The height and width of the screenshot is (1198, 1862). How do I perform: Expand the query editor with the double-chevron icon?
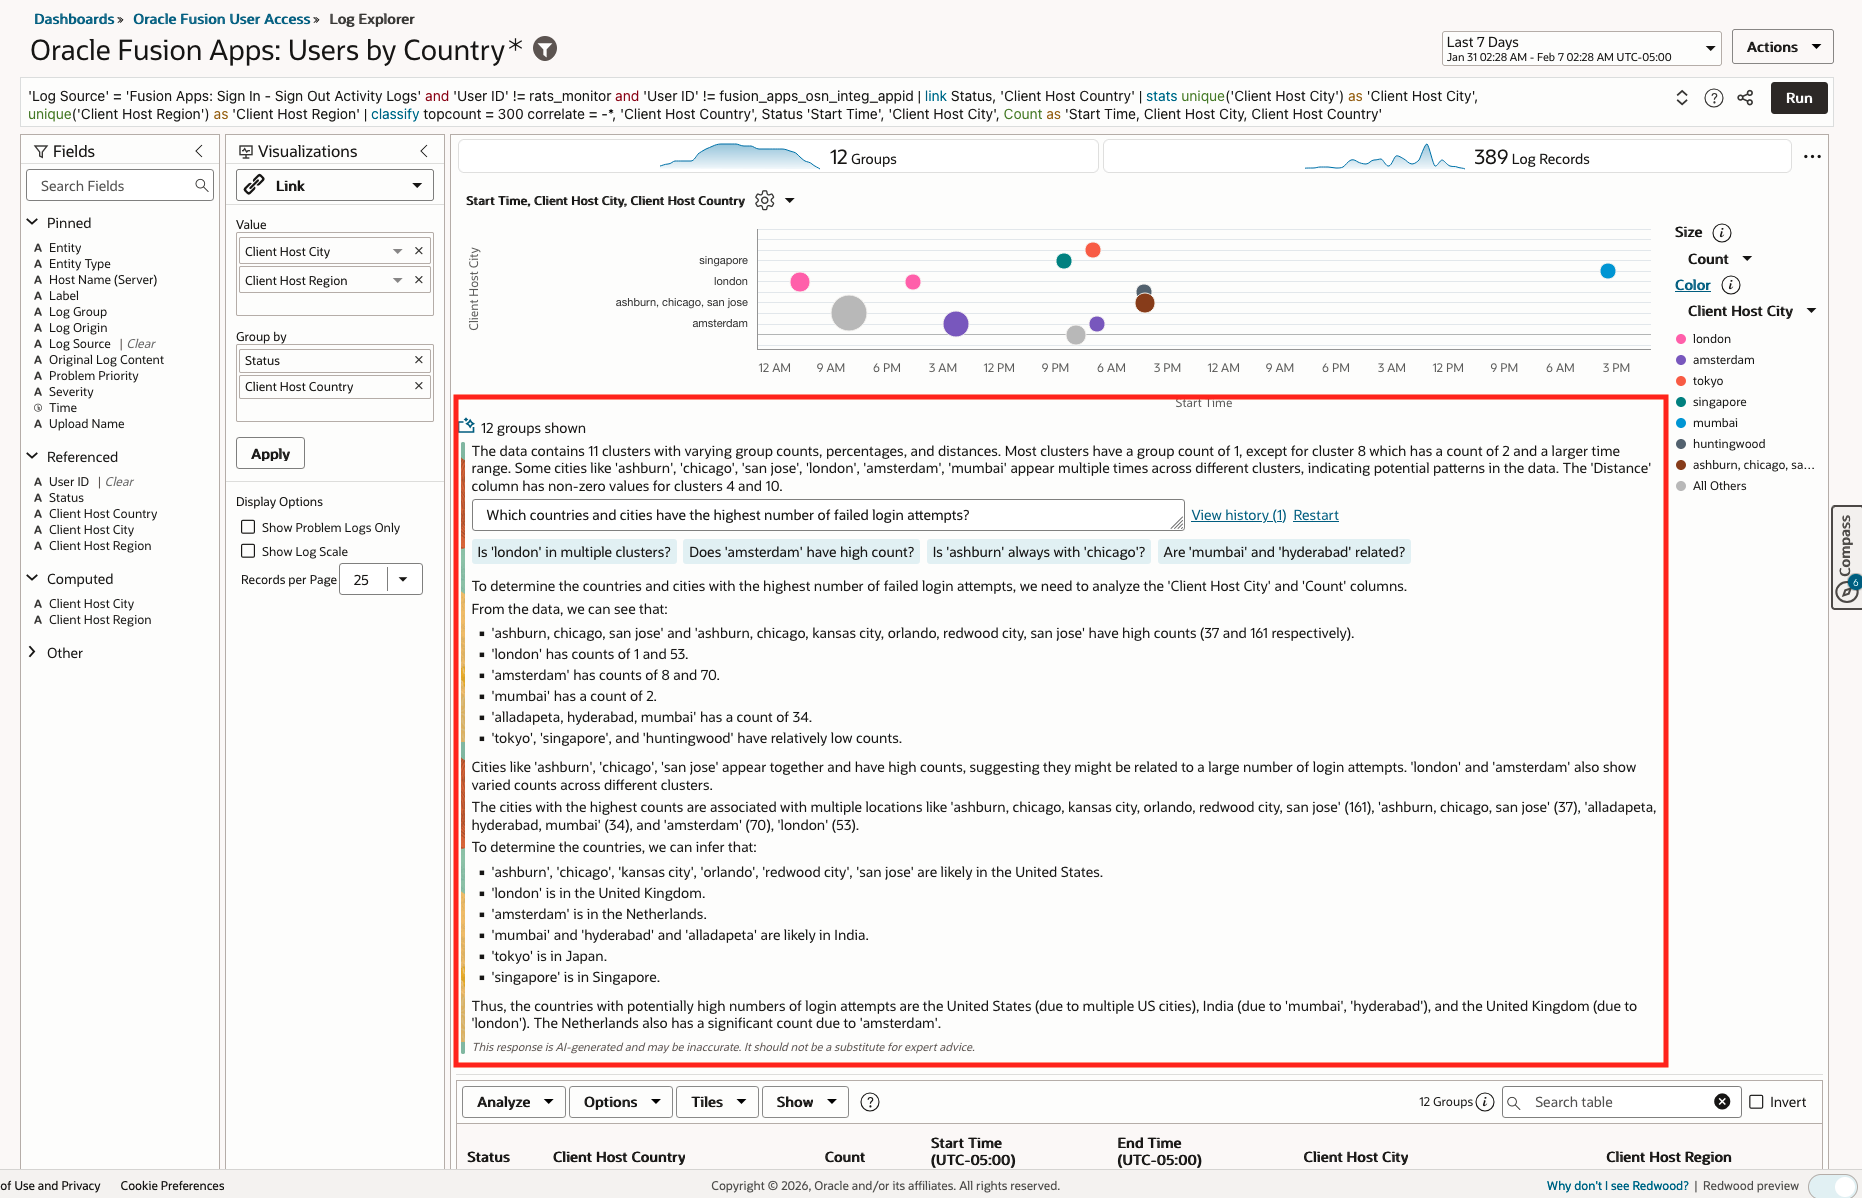[x=1682, y=98]
